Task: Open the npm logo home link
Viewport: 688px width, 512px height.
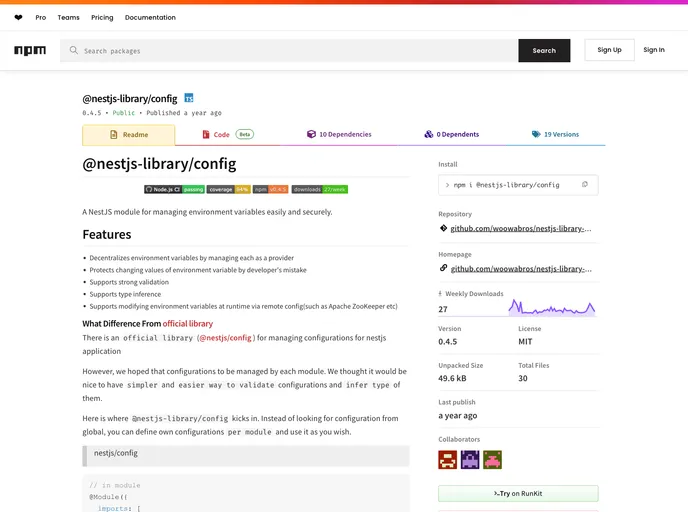Action: pyautogui.click(x=30, y=50)
